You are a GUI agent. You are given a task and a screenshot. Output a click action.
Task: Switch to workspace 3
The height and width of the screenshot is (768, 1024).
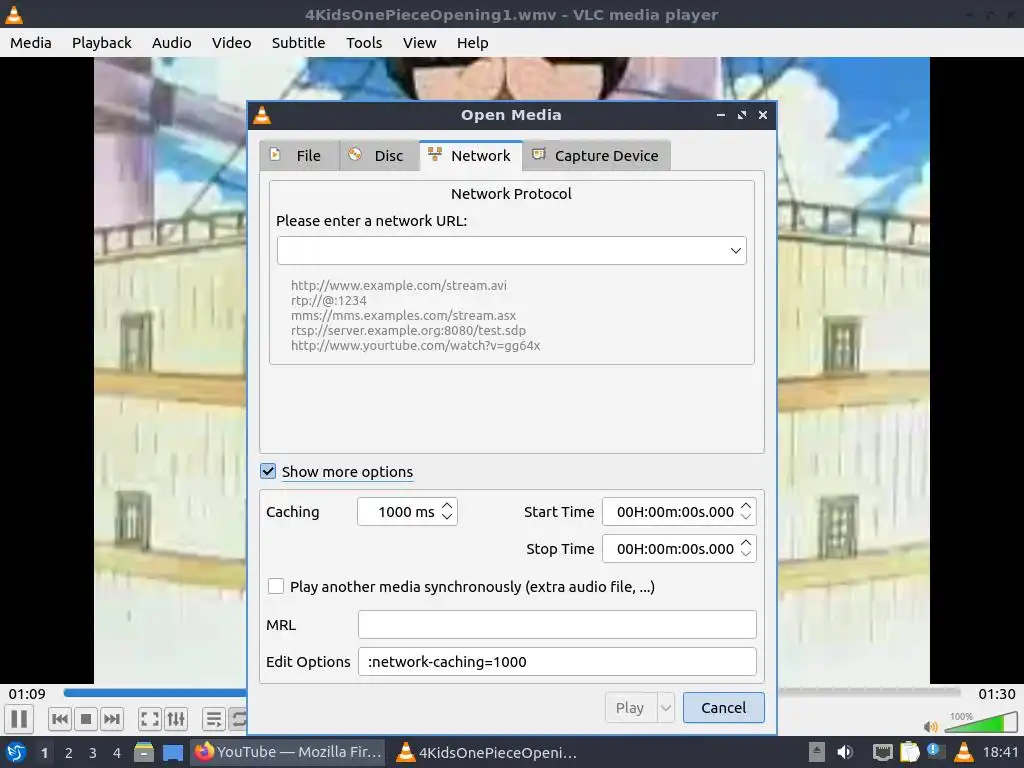coord(93,753)
